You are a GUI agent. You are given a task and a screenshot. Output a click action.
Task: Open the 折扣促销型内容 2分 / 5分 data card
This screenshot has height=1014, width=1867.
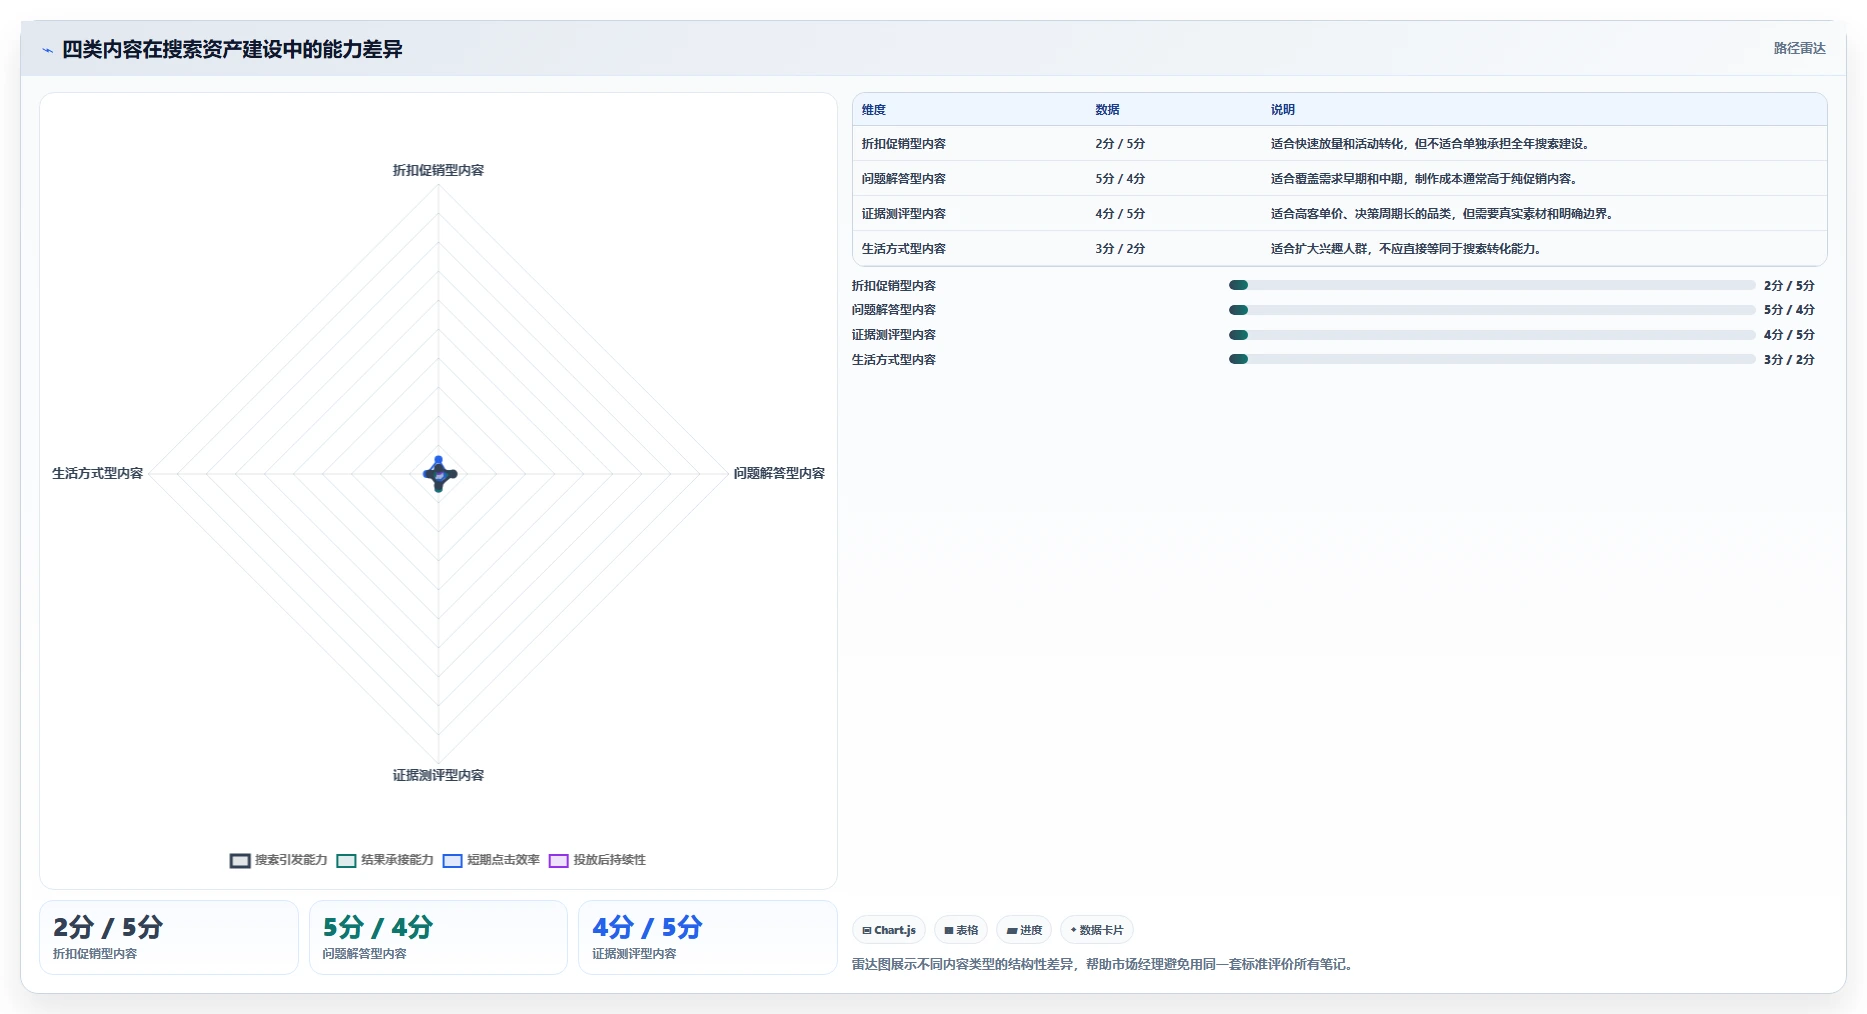(x=169, y=938)
